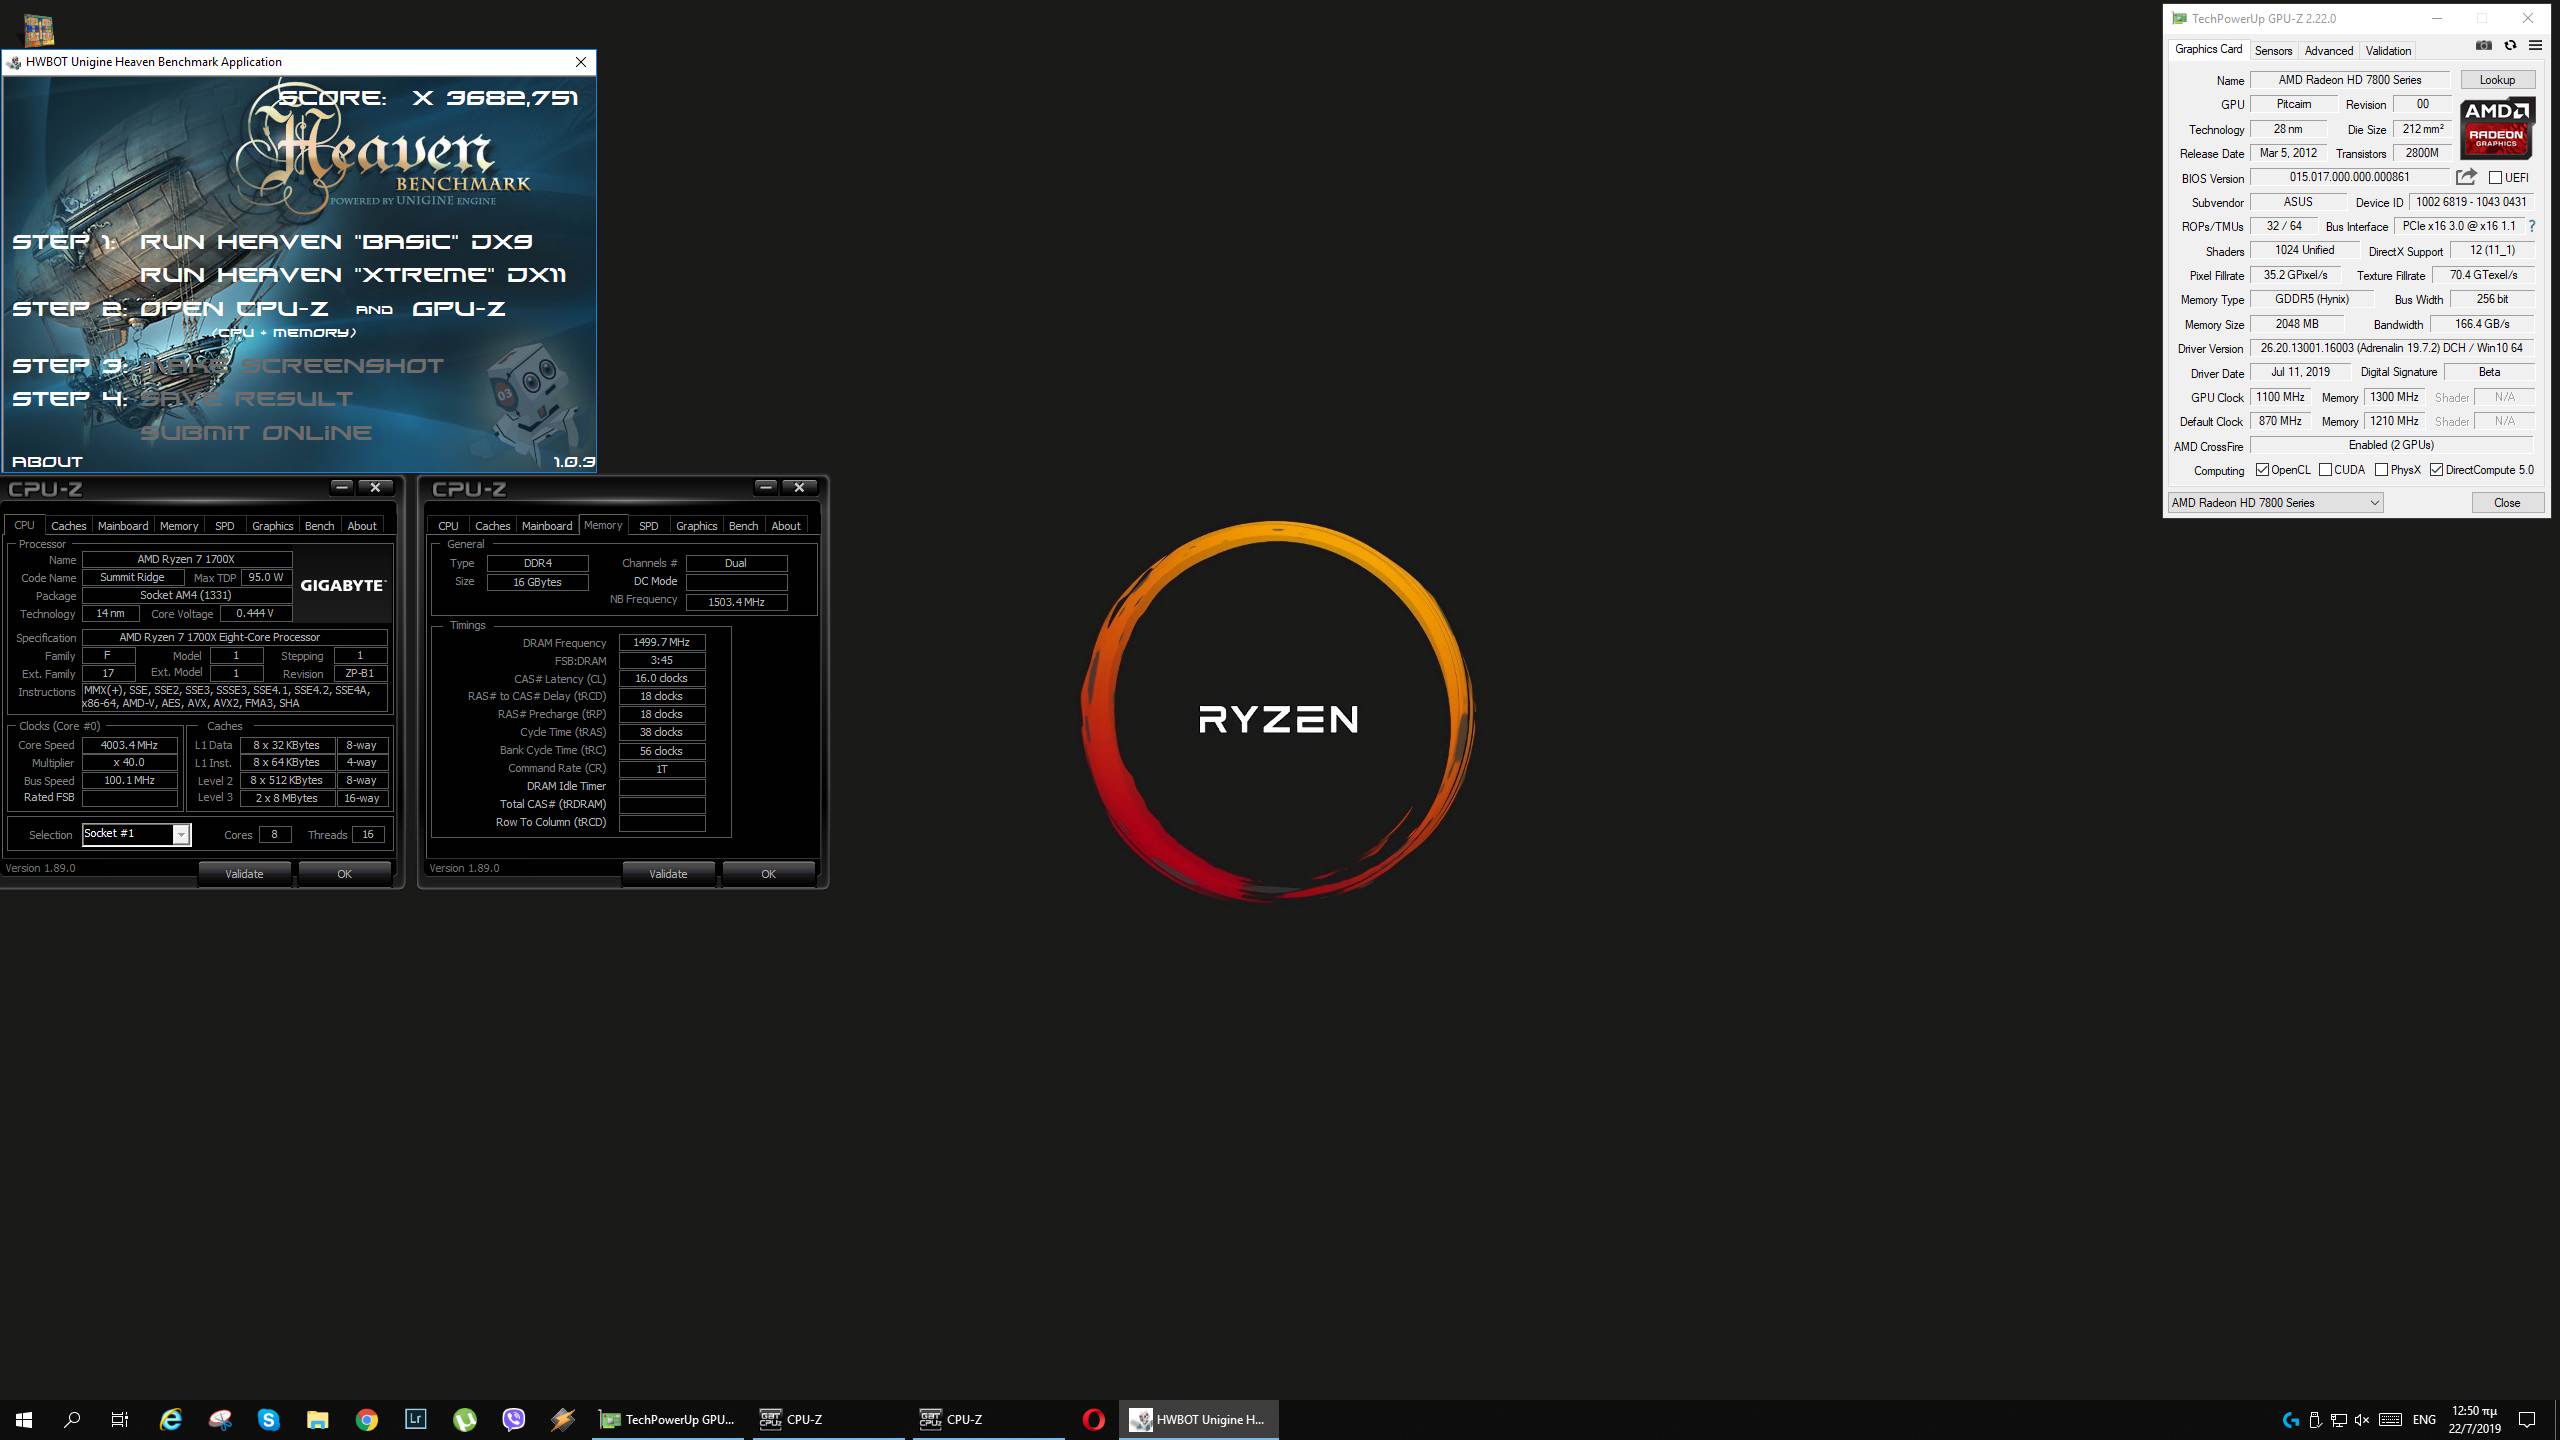Screen dimensions: 2560x1440
Task: Click OK in left CPU-Z window
Action: tap(344, 874)
